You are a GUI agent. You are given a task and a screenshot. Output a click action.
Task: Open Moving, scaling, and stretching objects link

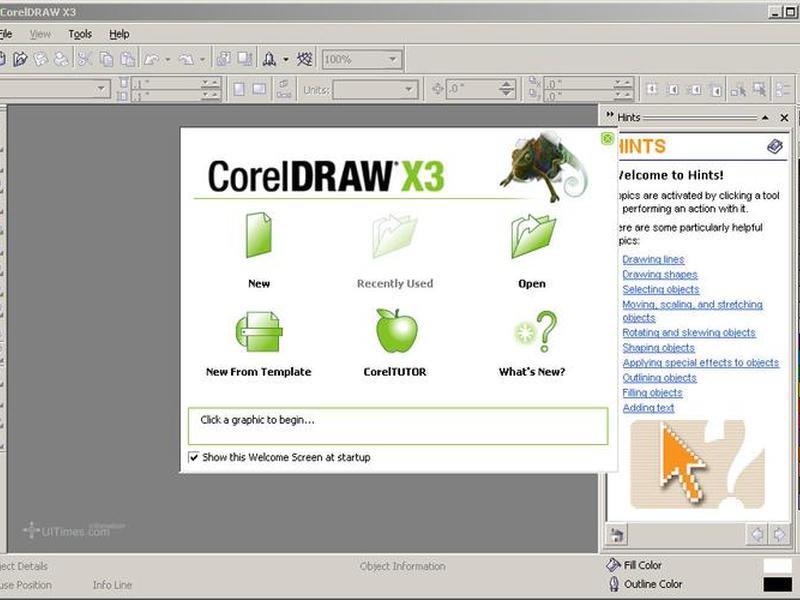[692, 311]
